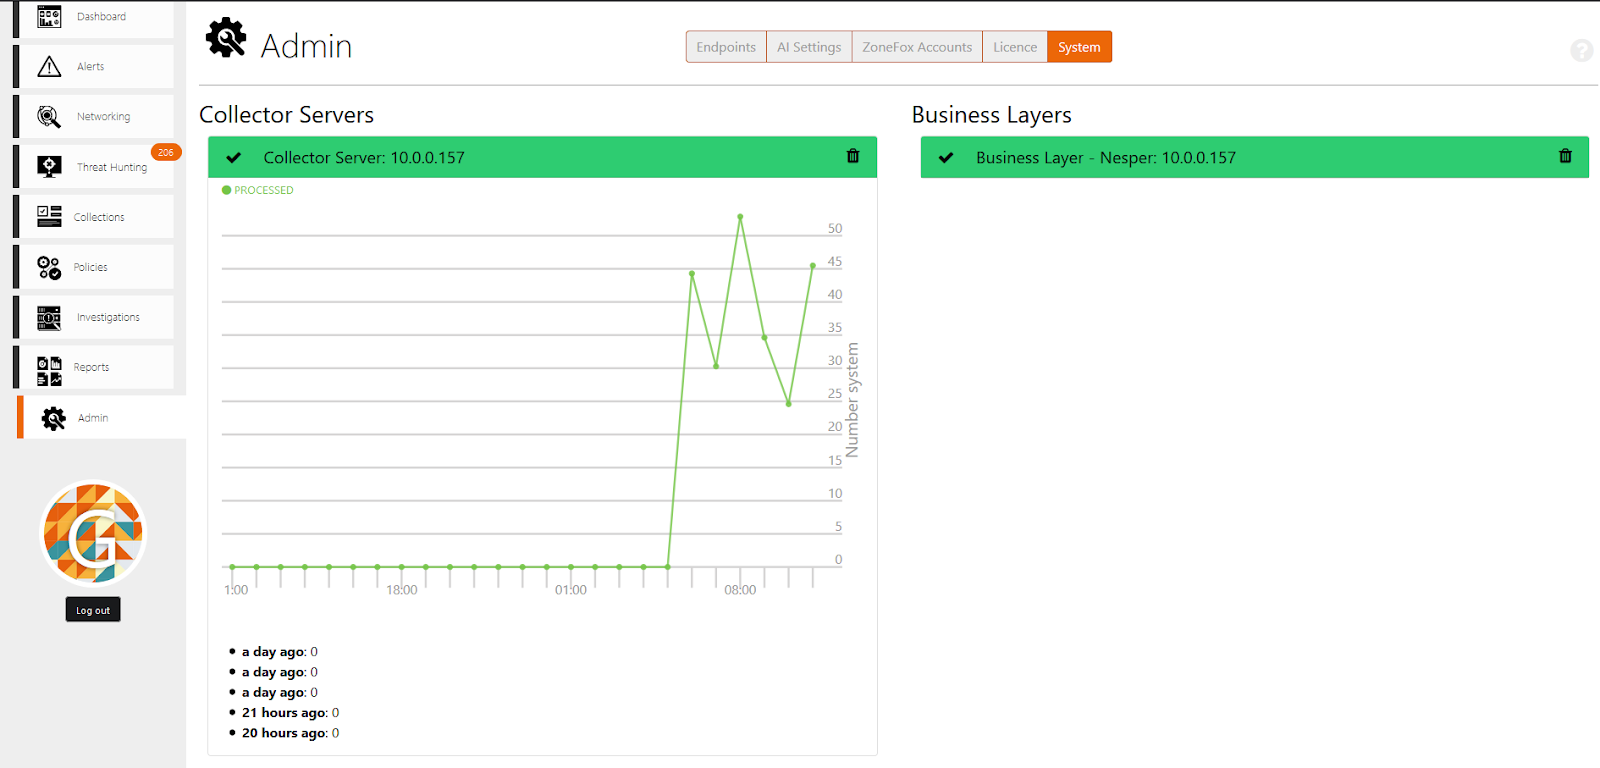Open the Dashboard sidebar icon
Image resolution: width=1600 pixels, height=768 pixels.
coord(49,17)
